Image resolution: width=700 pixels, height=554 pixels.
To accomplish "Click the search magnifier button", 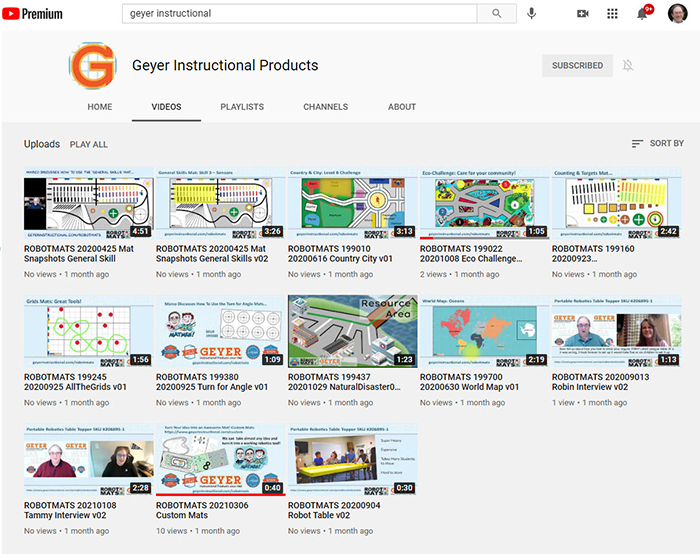I will click(496, 13).
